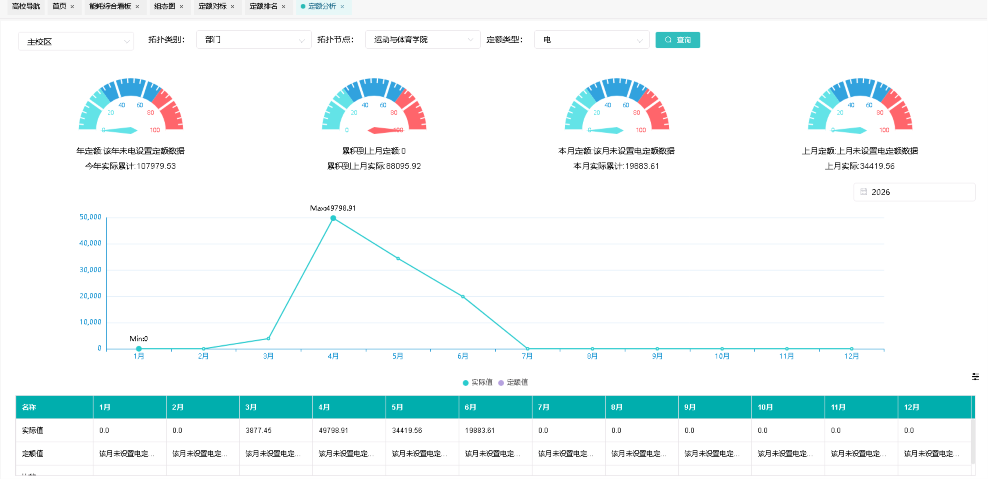Image resolution: width=1000 pixels, height=480 pixels.
Task: Click the 上月定额 gauge chart
Action: (x=860, y=106)
